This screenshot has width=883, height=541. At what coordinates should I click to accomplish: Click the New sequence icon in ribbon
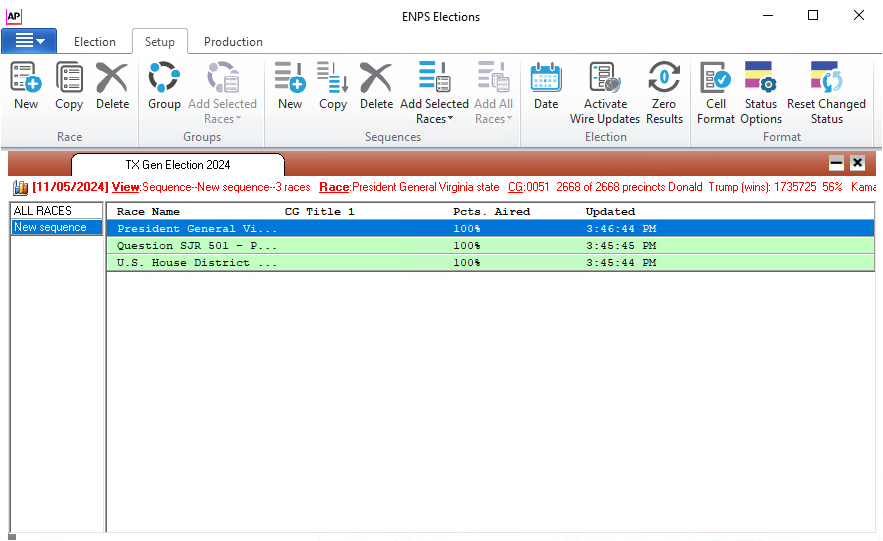click(x=290, y=77)
